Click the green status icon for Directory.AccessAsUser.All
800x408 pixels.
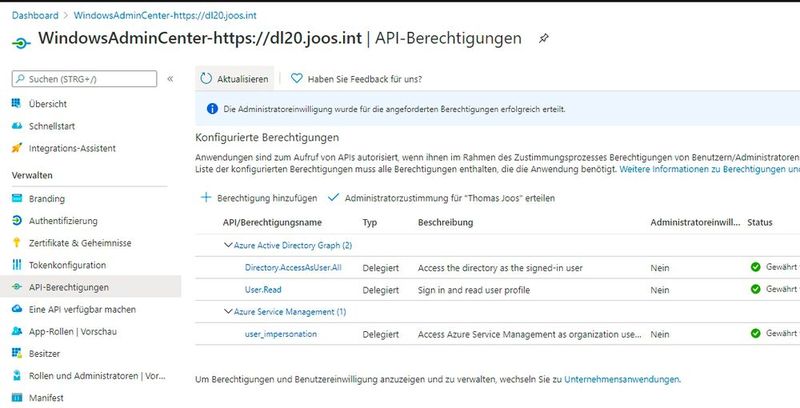coord(756,267)
